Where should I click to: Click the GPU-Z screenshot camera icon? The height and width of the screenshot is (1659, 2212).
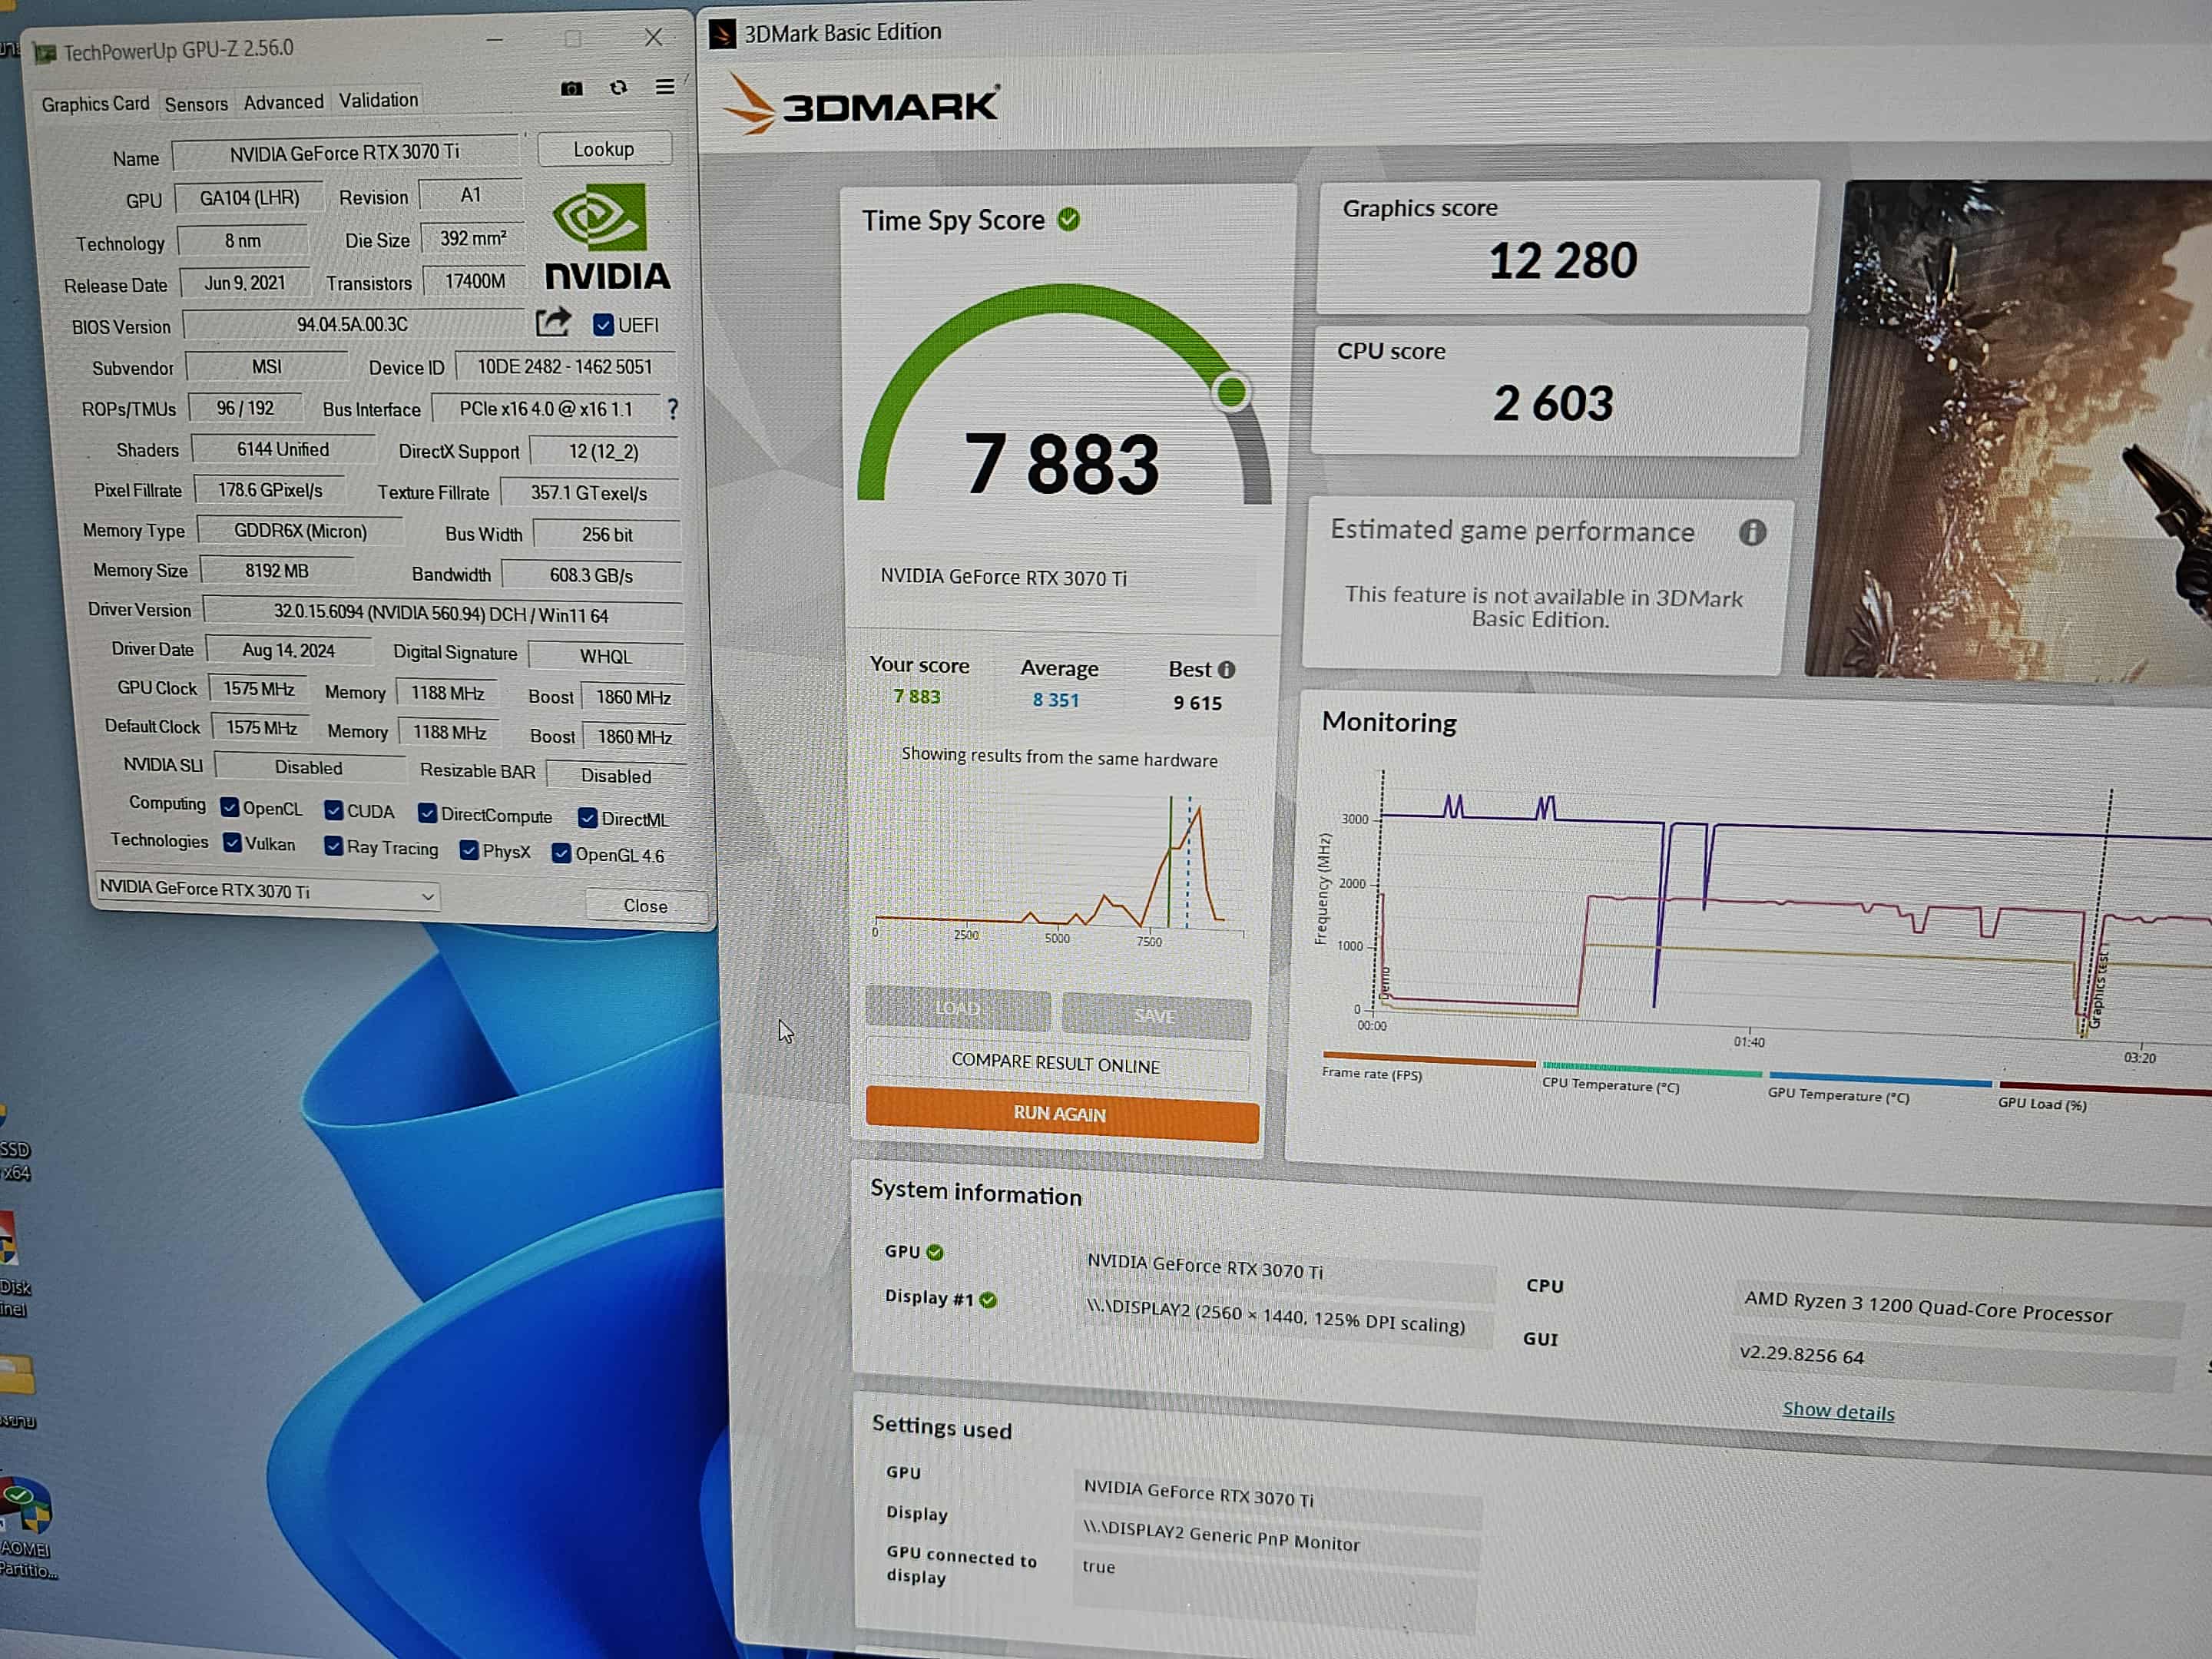click(x=571, y=89)
